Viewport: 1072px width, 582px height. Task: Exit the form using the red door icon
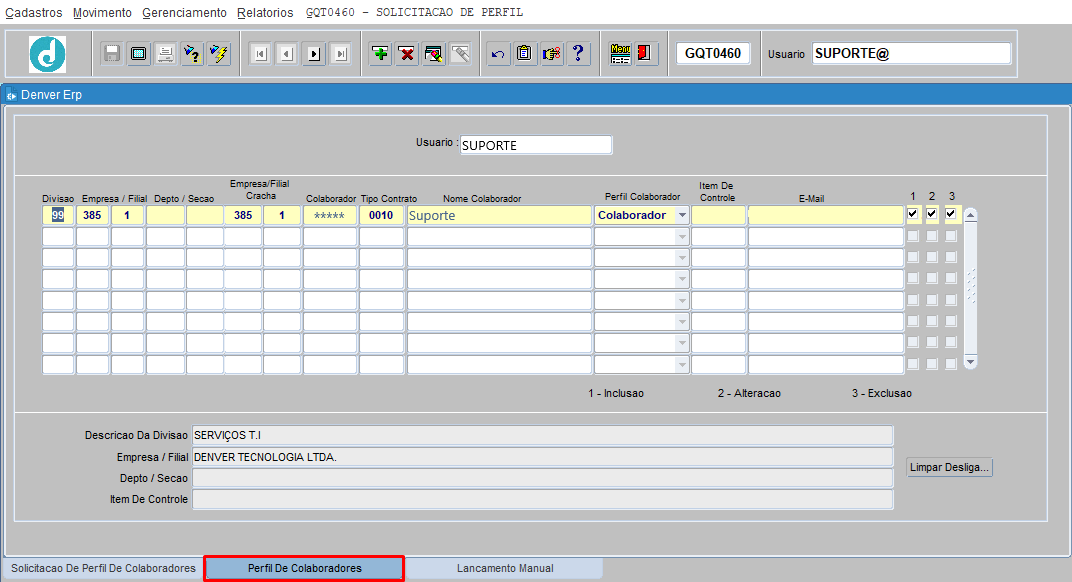pyautogui.click(x=644, y=53)
